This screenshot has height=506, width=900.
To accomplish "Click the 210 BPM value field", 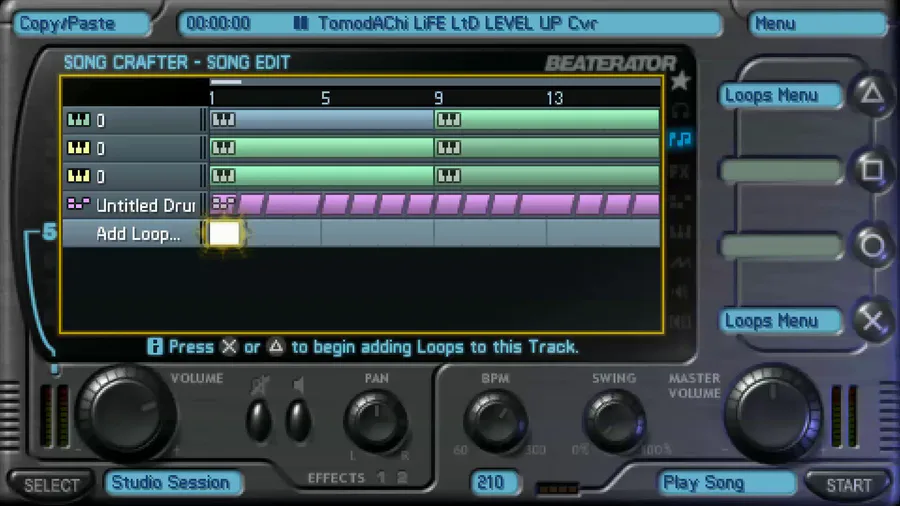I will (x=495, y=482).
